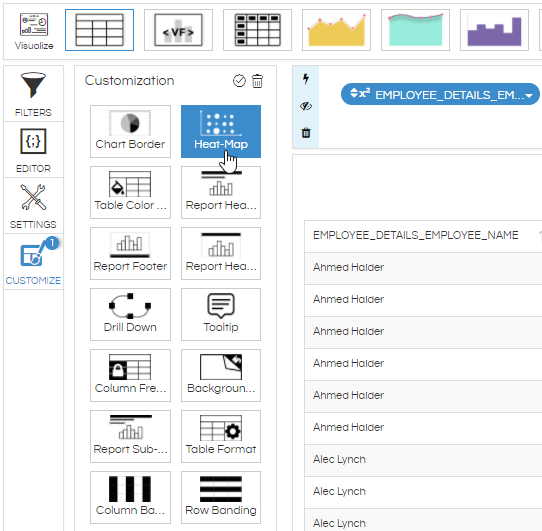Apply customization with the checkmark icon
The height and width of the screenshot is (531, 542).
[239, 81]
